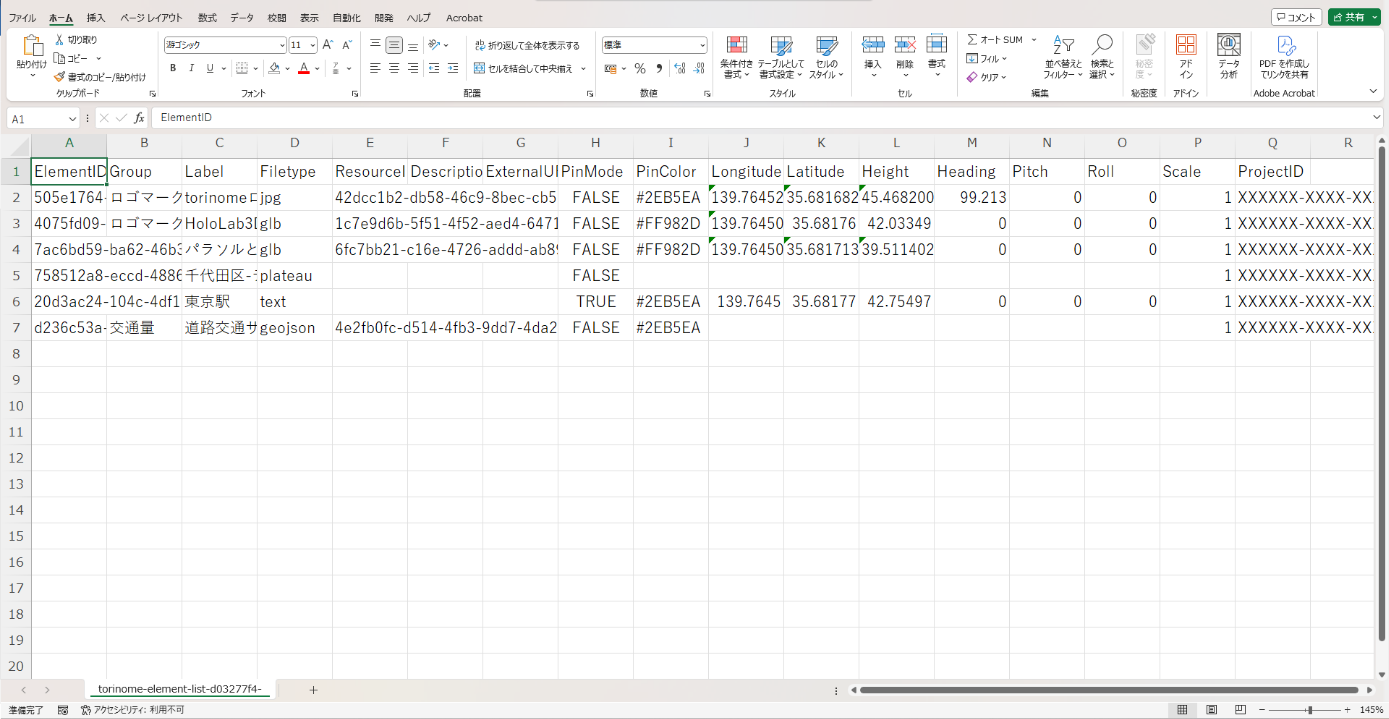The width and height of the screenshot is (1389, 719).
Task: Open the number format dropdown (標準)
Action: (x=702, y=45)
